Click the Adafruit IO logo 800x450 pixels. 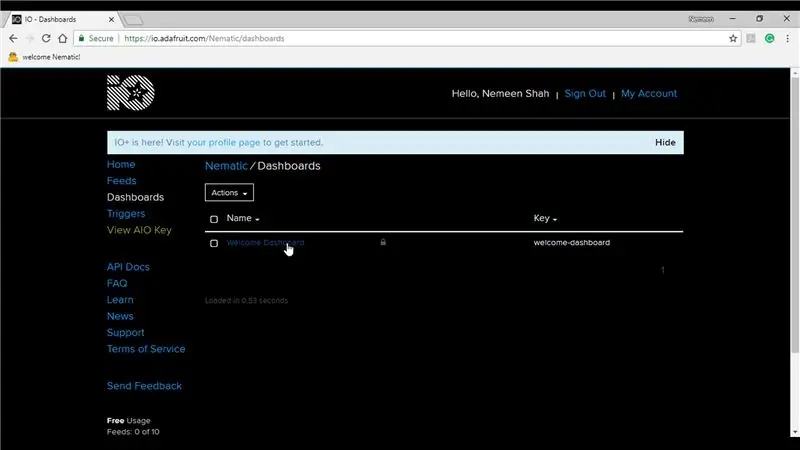[x=131, y=92]
